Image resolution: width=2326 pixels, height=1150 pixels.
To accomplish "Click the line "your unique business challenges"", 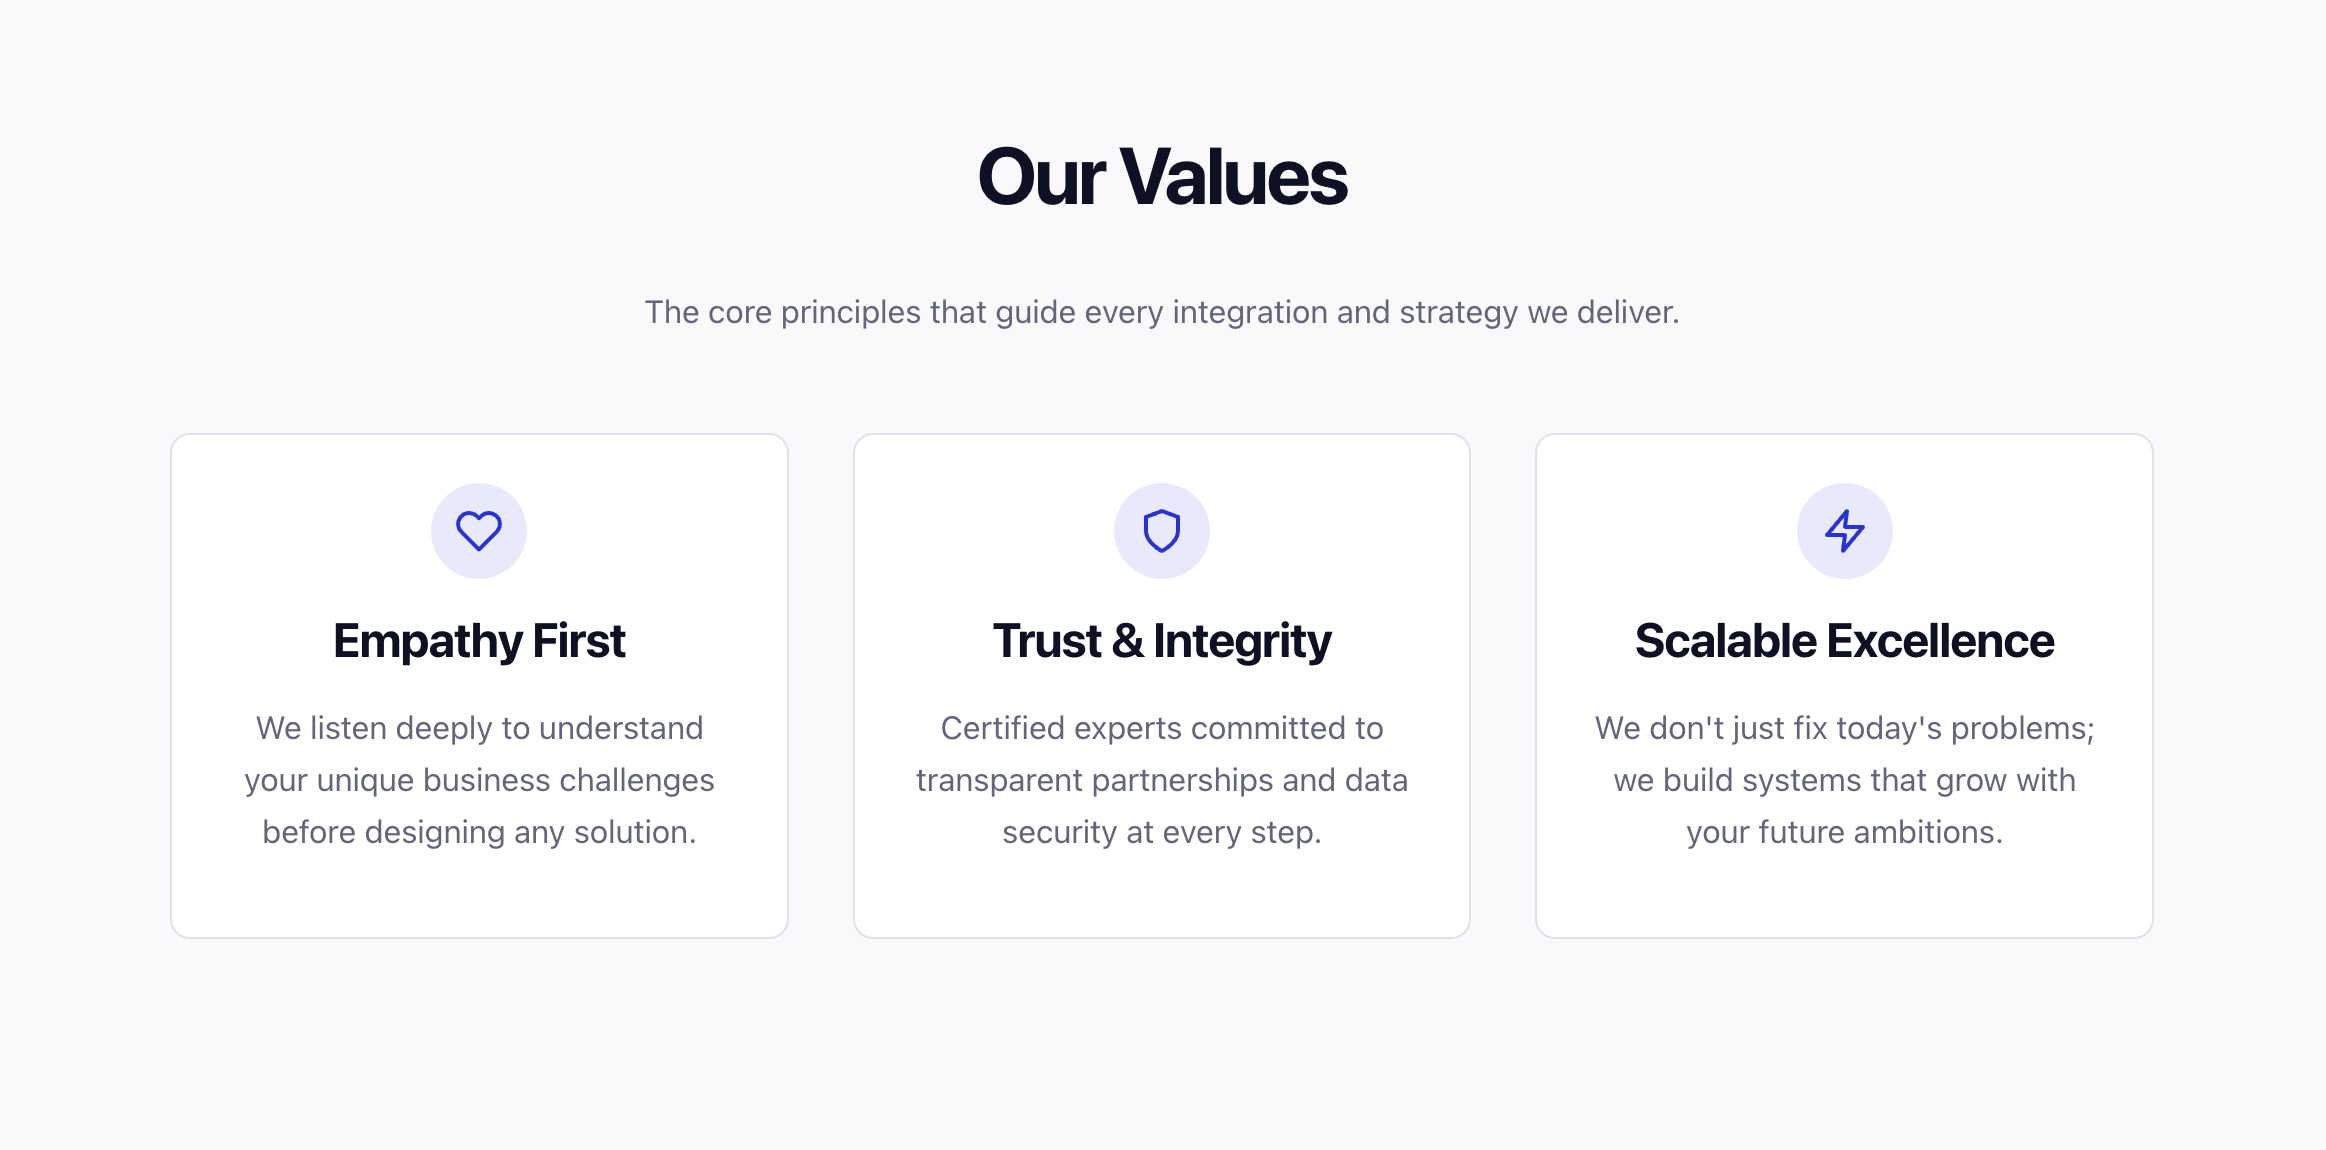I will (x=479, y=780).
